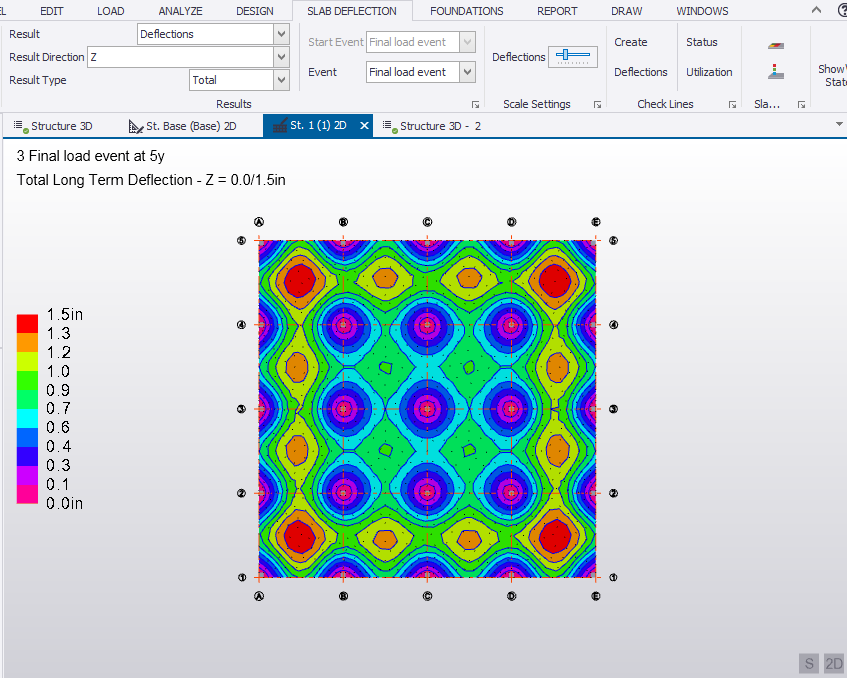Toggle the S view indicator button
This screenshot has height=678, width=847.
click(808, 663)
